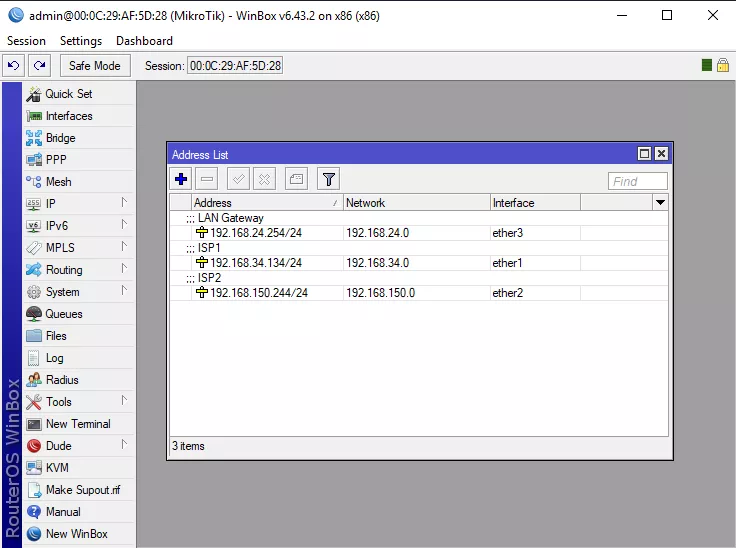Expand the Tools submenu
Screen dimensions: 736x548
[79, 402]
